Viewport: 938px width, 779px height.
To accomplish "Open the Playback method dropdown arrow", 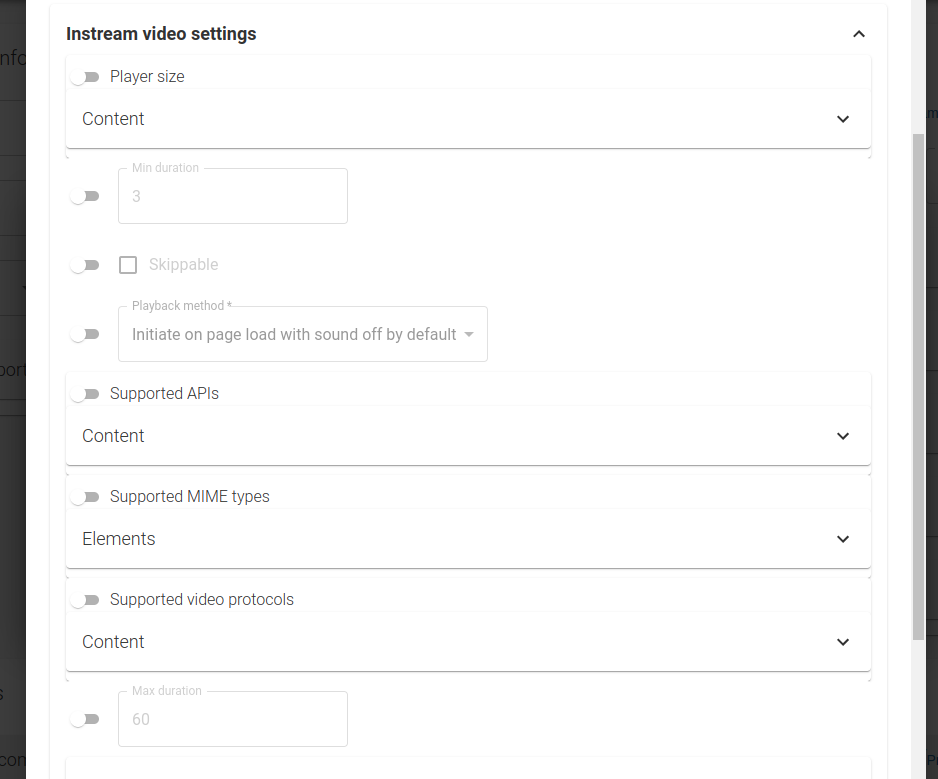I will click(x=469, y=334).
